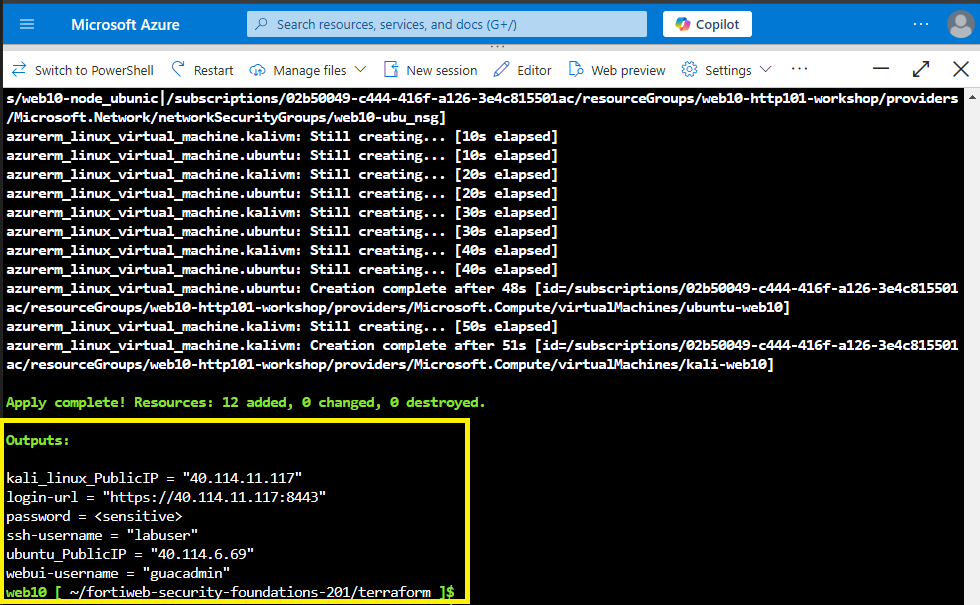Image resolution: width=980 pixels, height=605 pixels.
Task: Click the ssh-username value "labuser"
Action: pos(162,535)
